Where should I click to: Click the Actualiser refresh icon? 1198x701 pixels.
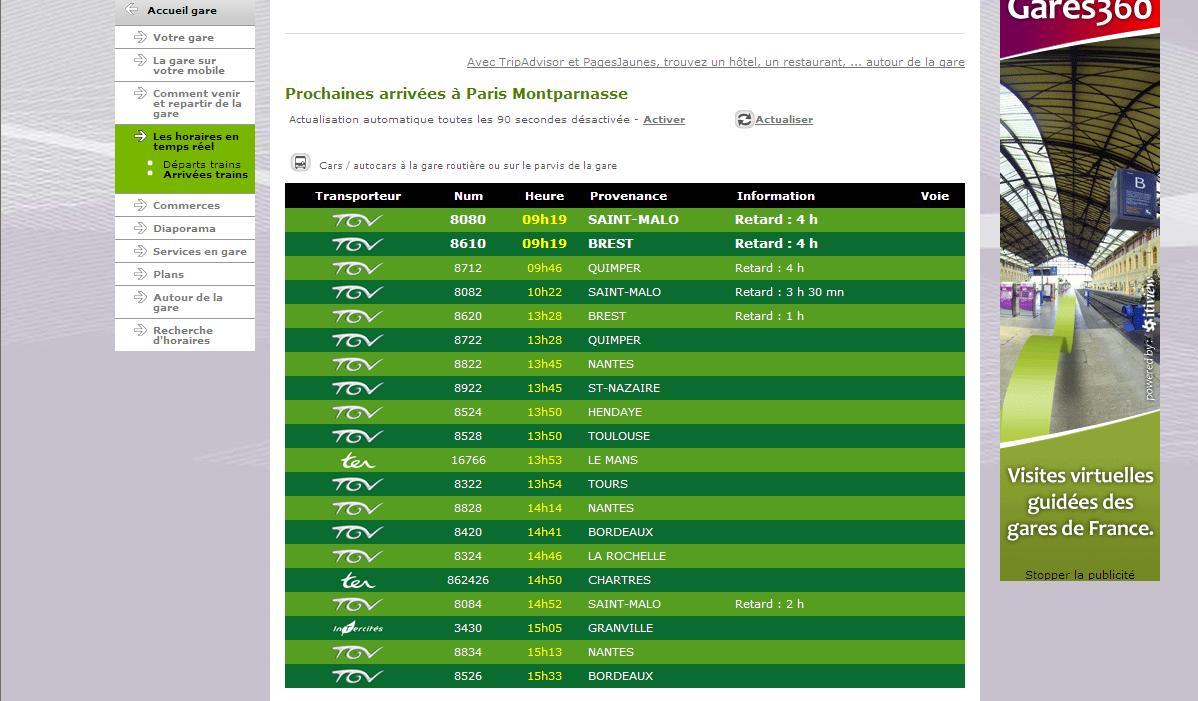744,120
